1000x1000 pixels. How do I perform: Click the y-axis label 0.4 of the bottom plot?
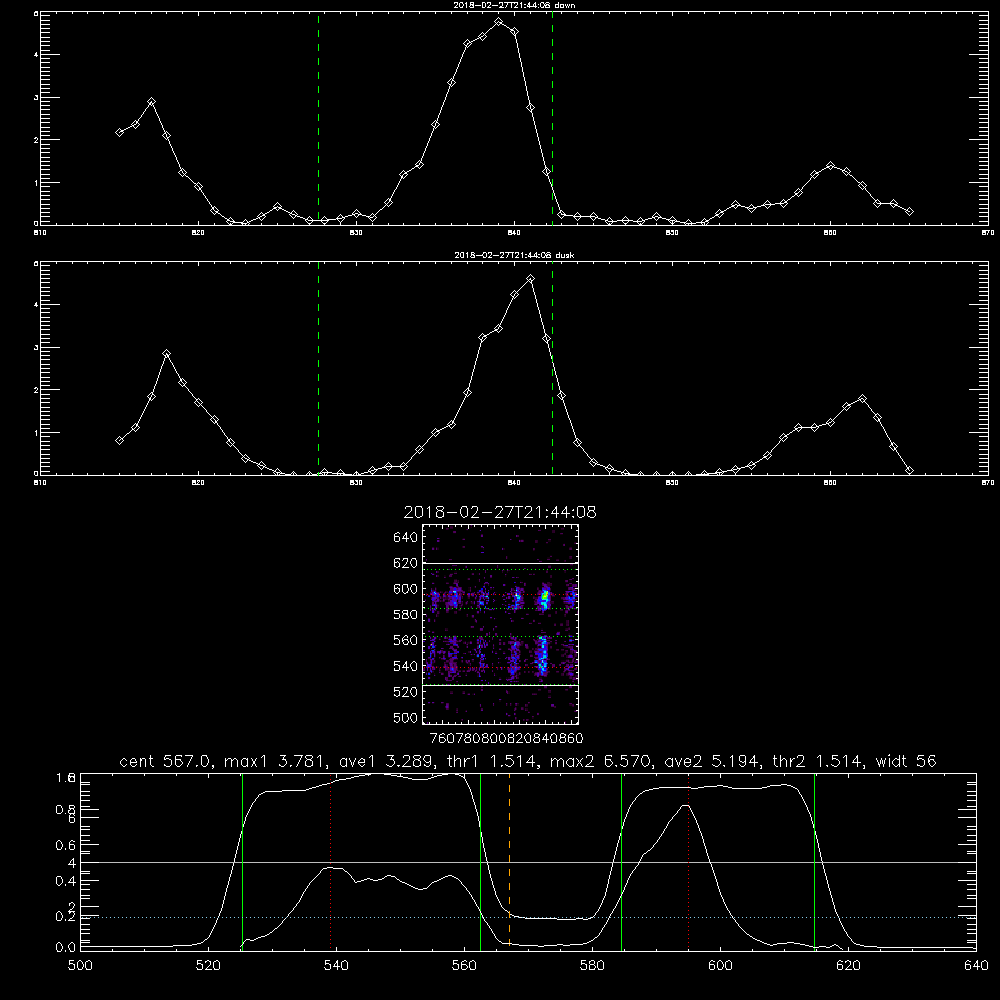(x=66, y=881)
